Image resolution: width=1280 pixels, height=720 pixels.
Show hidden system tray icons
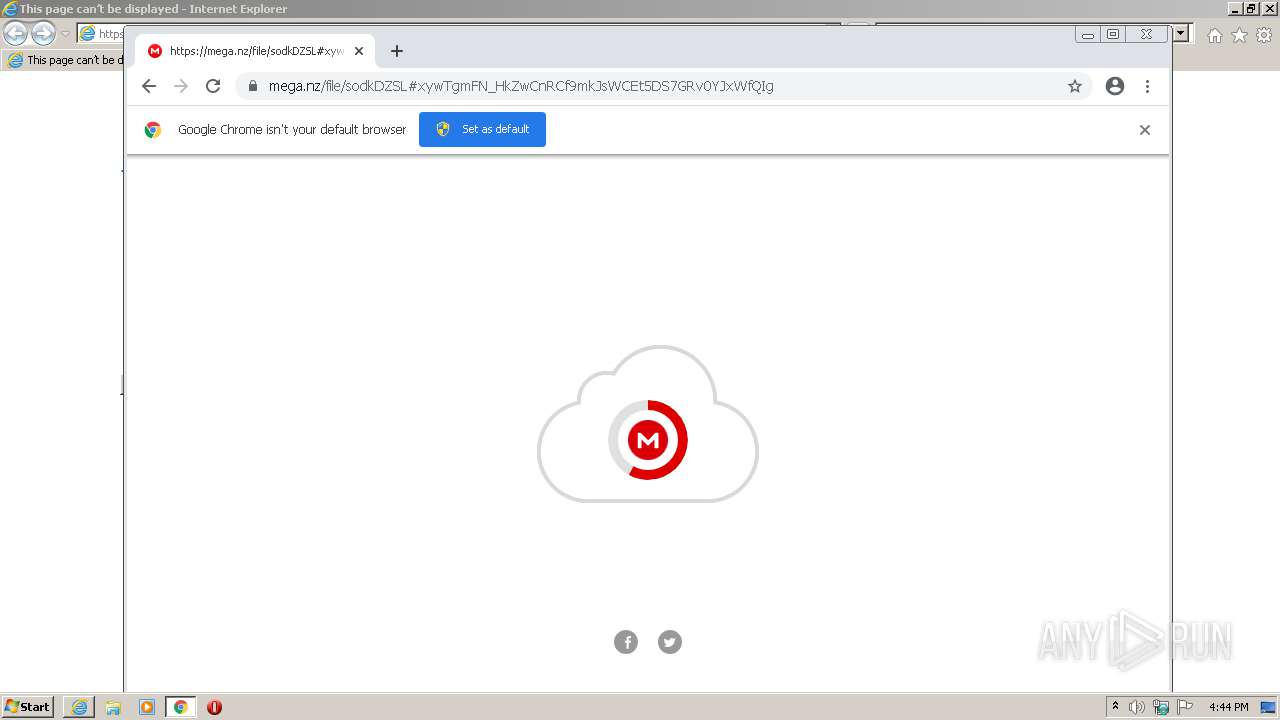[x=1115, y=707]
